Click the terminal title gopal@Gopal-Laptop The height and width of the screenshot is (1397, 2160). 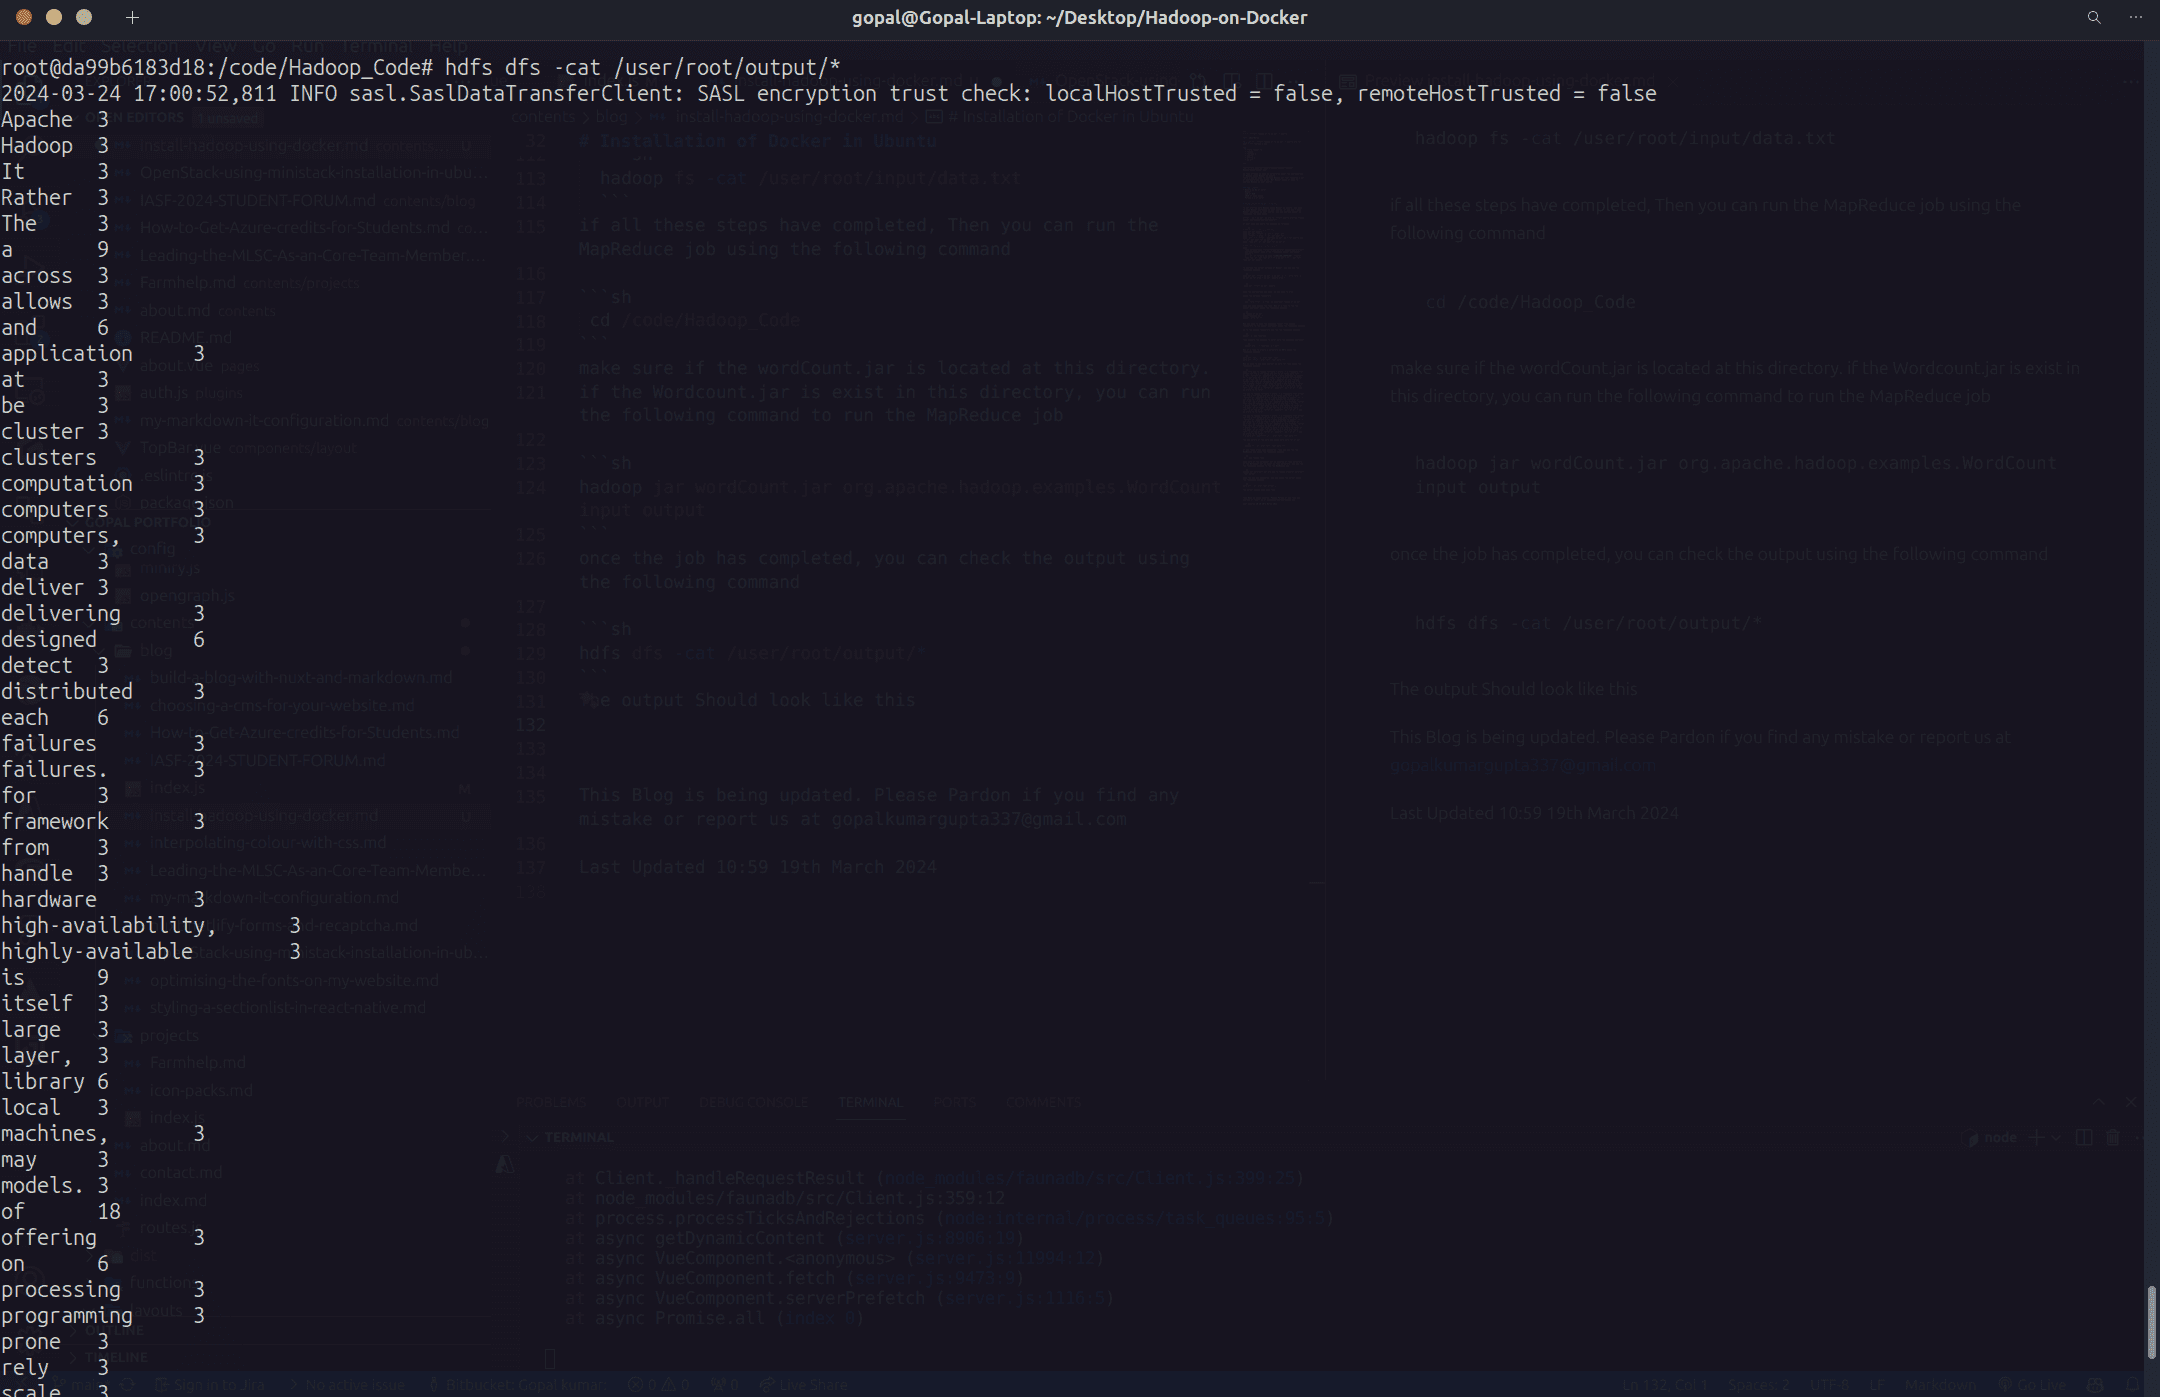point(1079,17)
